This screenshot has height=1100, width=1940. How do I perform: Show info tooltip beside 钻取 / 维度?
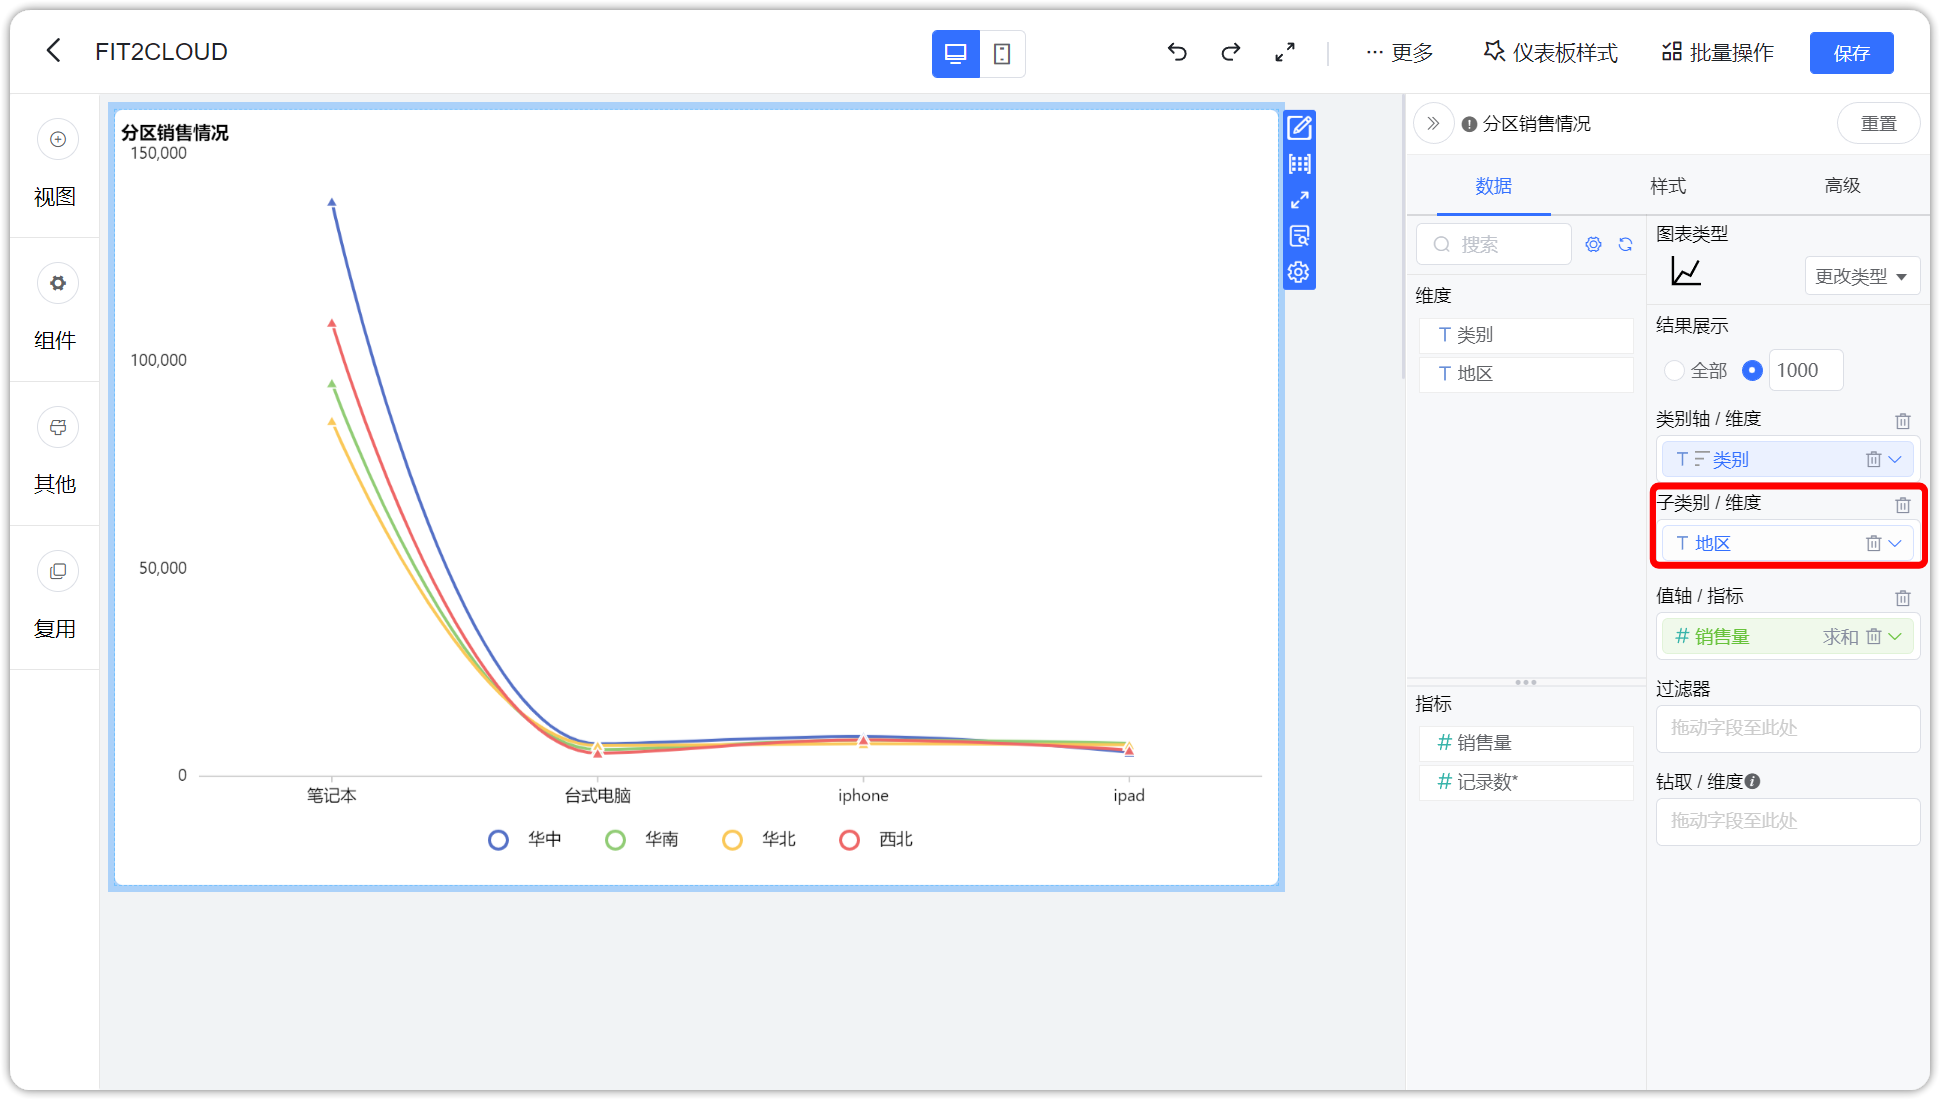pyautogui.click(x=1753, y=782)
